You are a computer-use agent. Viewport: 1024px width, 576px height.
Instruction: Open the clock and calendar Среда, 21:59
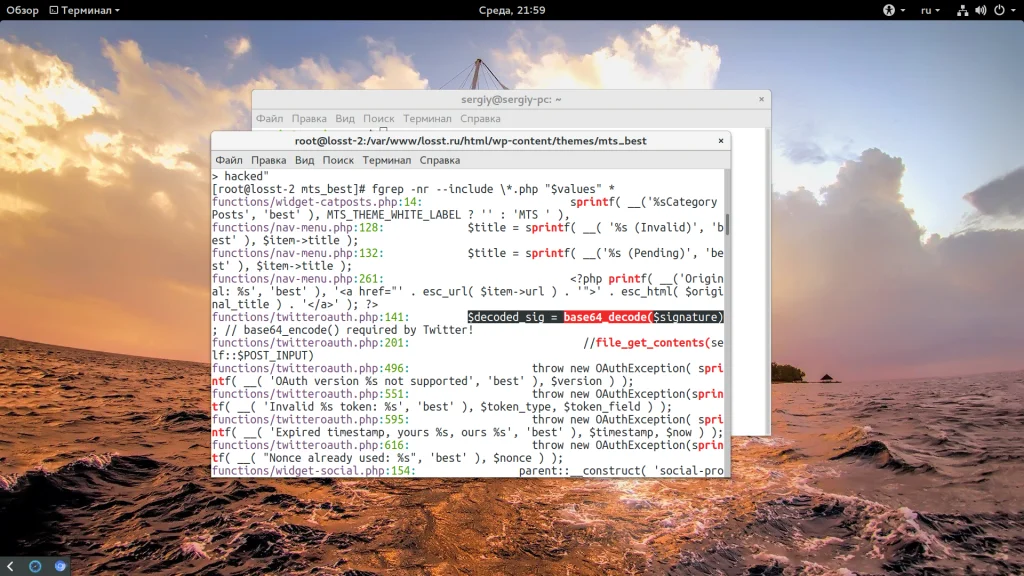pos(512,10)
